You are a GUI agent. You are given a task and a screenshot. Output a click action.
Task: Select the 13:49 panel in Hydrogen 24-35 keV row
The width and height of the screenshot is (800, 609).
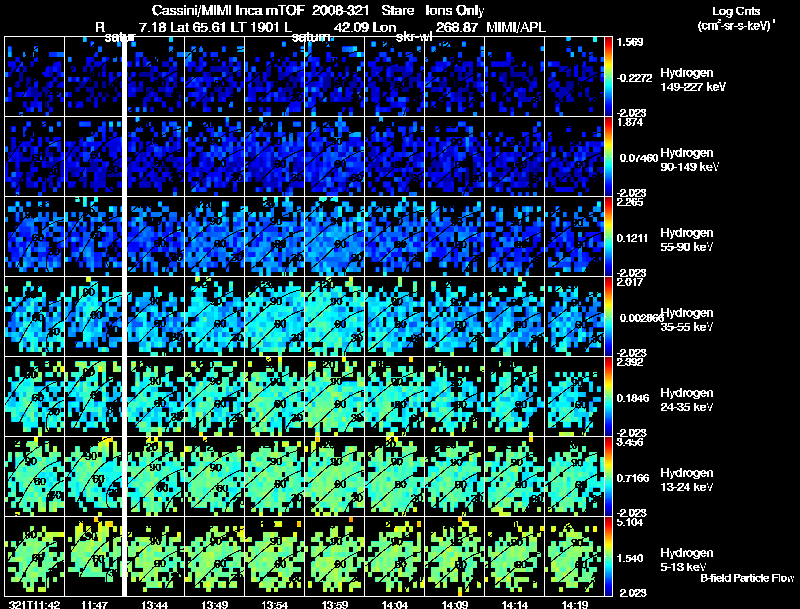(214, 397)
